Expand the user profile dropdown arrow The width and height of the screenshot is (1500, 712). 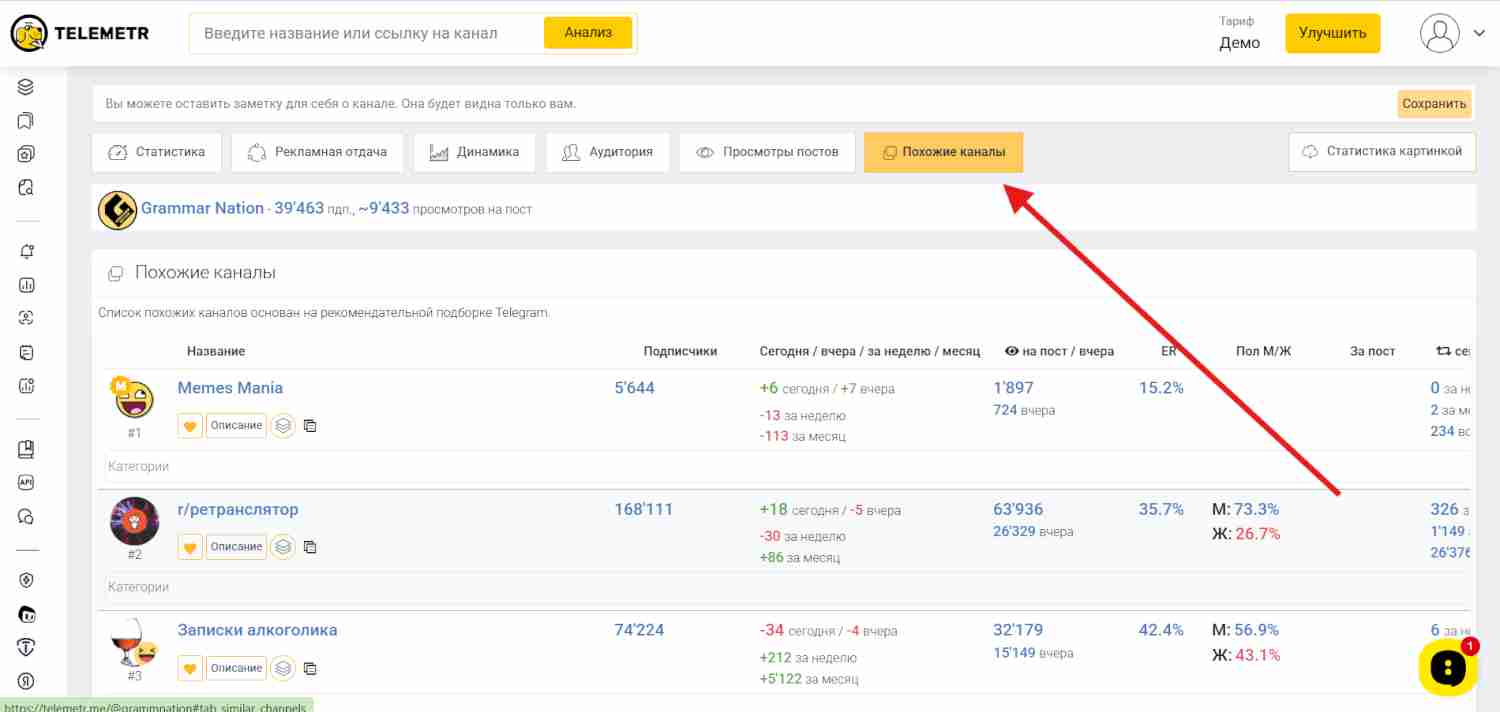point(1479,34)
